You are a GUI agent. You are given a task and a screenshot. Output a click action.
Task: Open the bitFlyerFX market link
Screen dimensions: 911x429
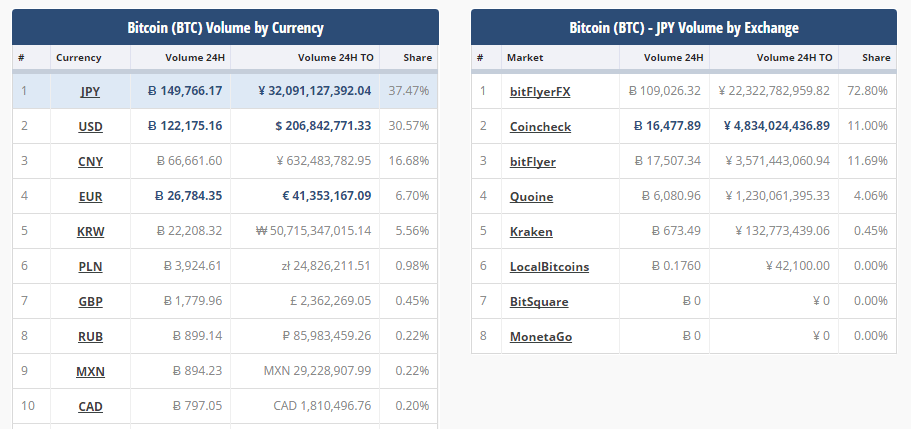pos(540,92)
